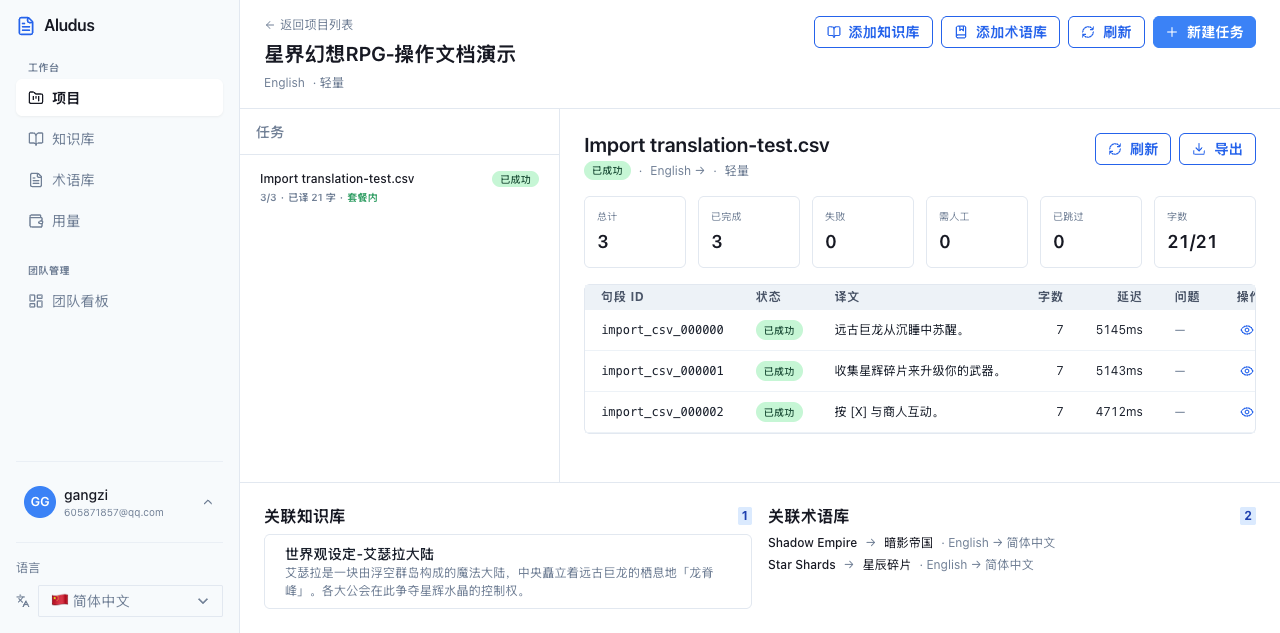Go to 术语库 in the sidebar

click(x=119, y=180)
